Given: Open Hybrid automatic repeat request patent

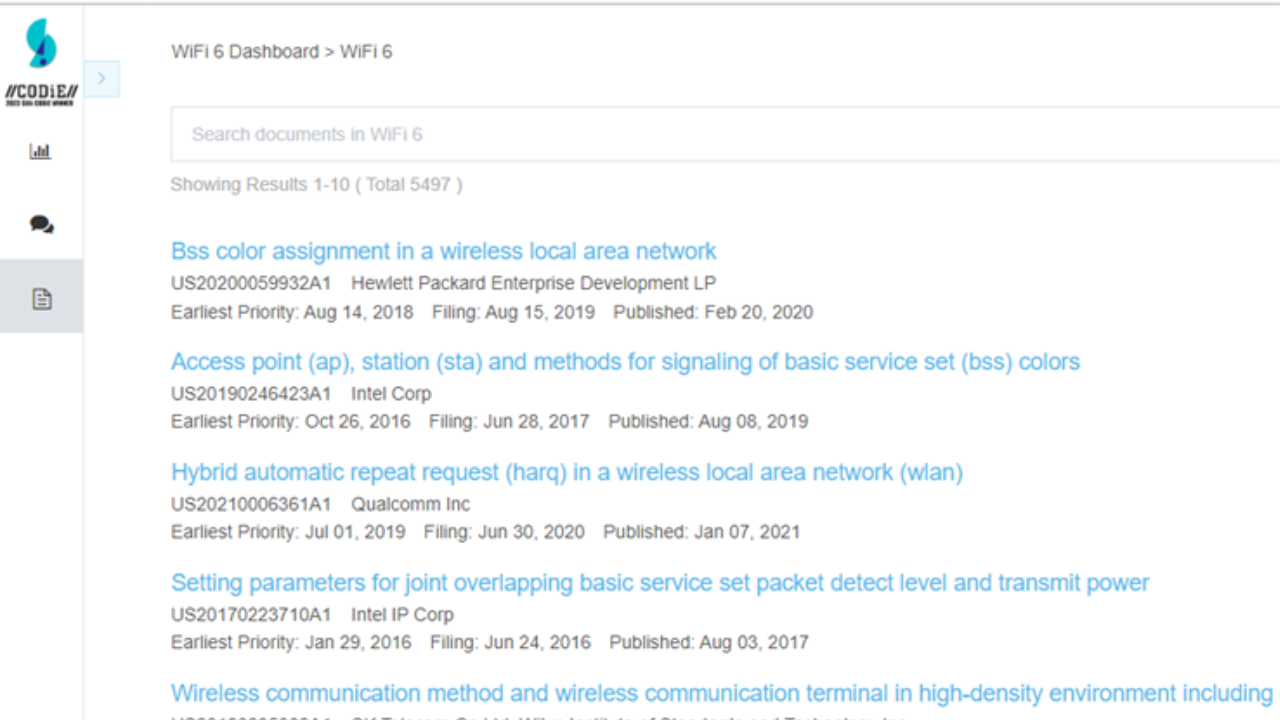Looking at the screenshot, I should (567, 472).
